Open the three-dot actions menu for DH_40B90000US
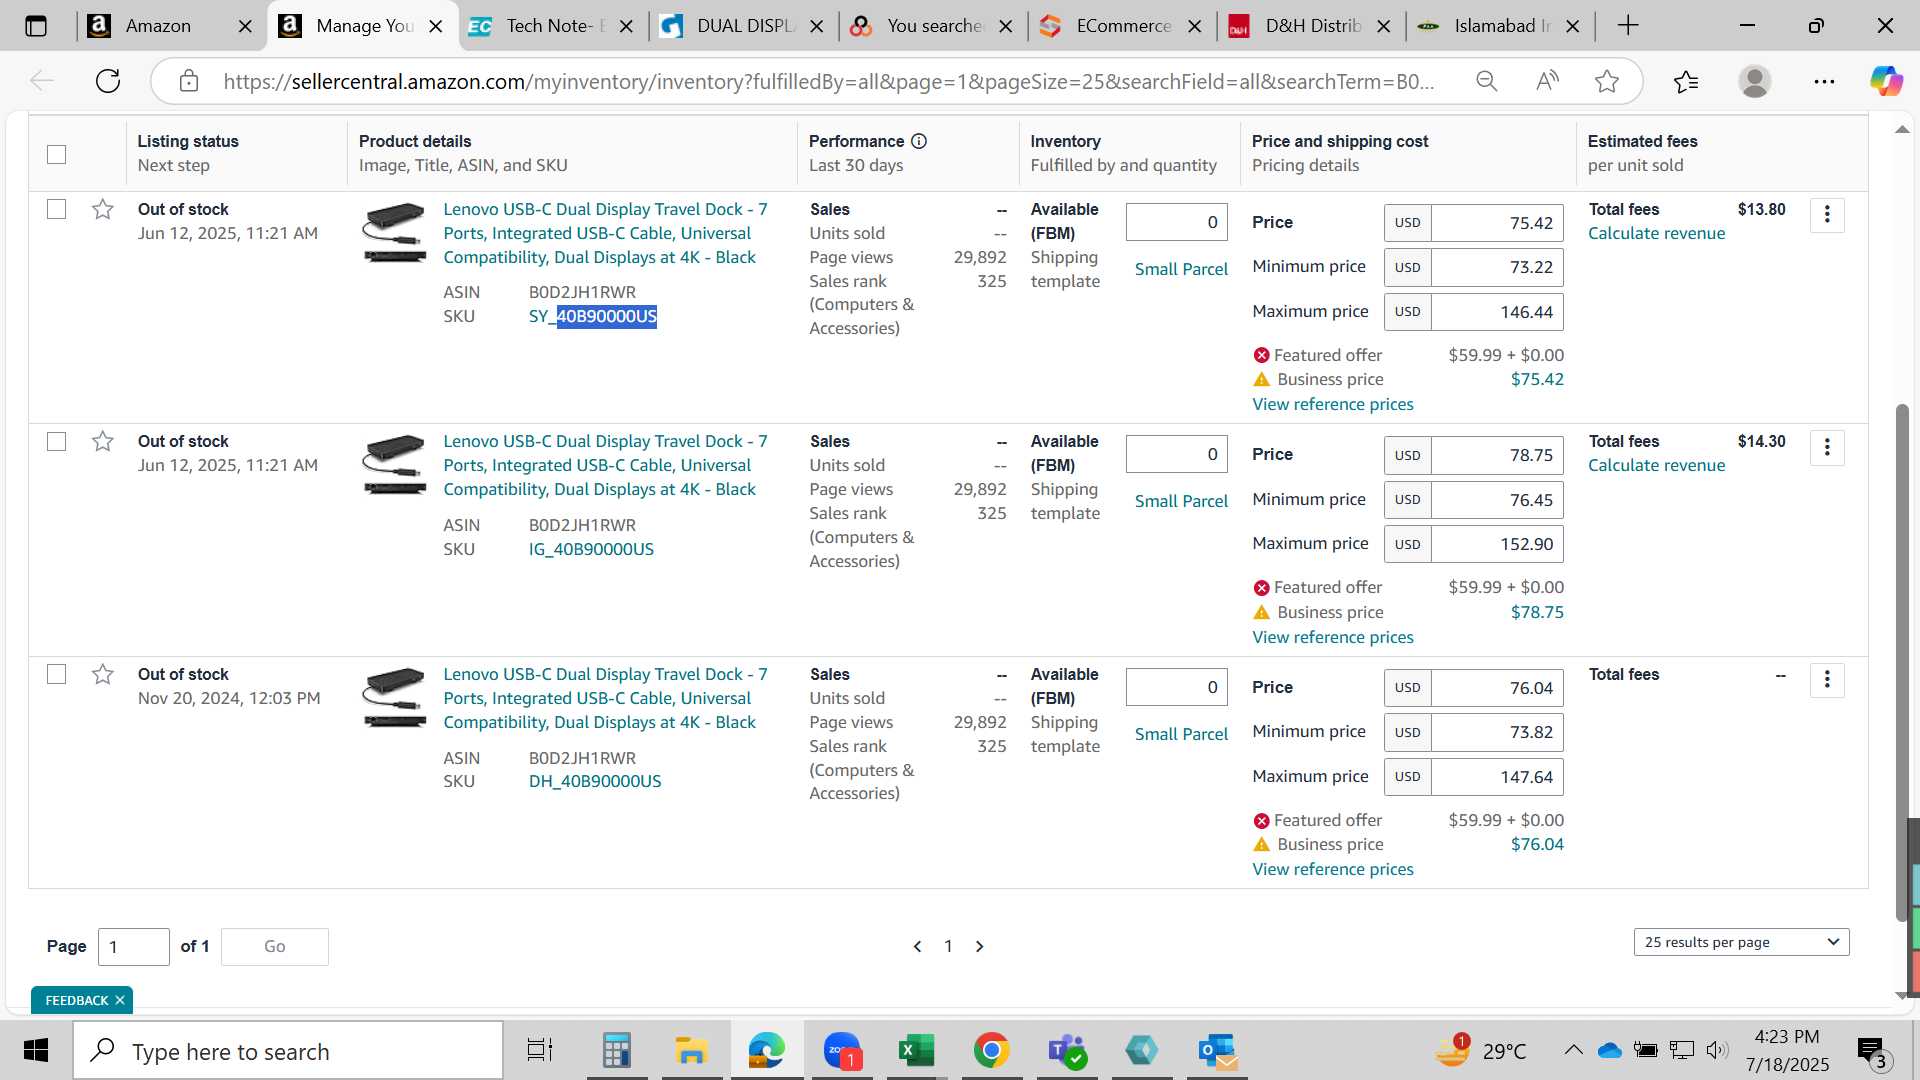The height and width of the screenshot is (1080, 1920). coord(1827,680)
